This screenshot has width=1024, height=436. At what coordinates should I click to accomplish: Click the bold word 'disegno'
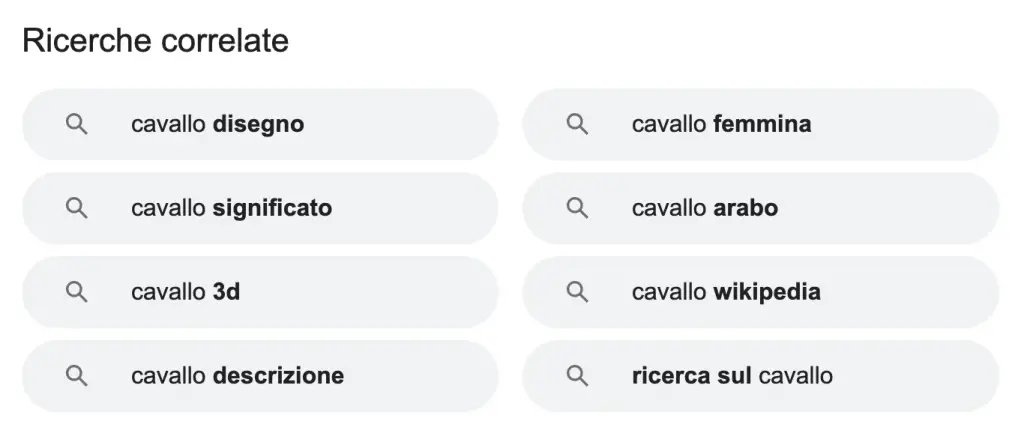click(259, 124)
